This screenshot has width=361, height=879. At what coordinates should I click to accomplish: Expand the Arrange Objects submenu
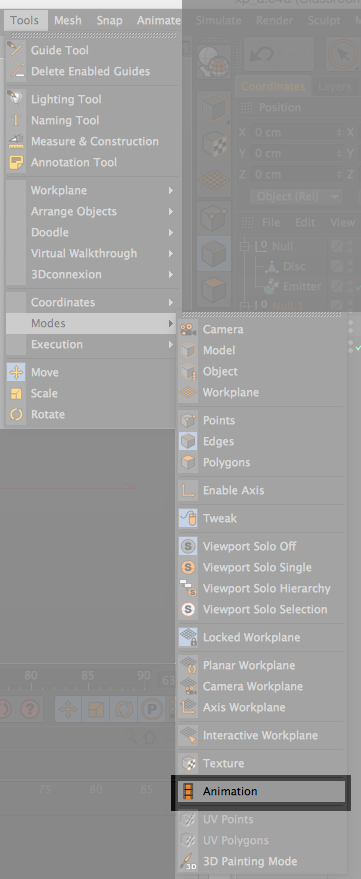pyautogui.click(x=93, y=211)
